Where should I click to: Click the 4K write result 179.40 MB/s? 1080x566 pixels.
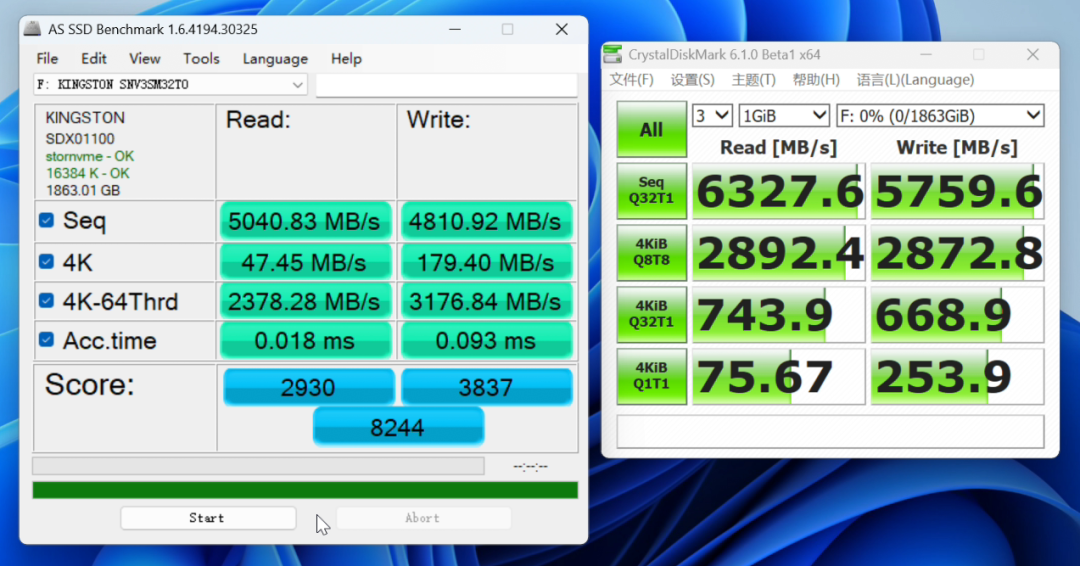click(486, 262)
